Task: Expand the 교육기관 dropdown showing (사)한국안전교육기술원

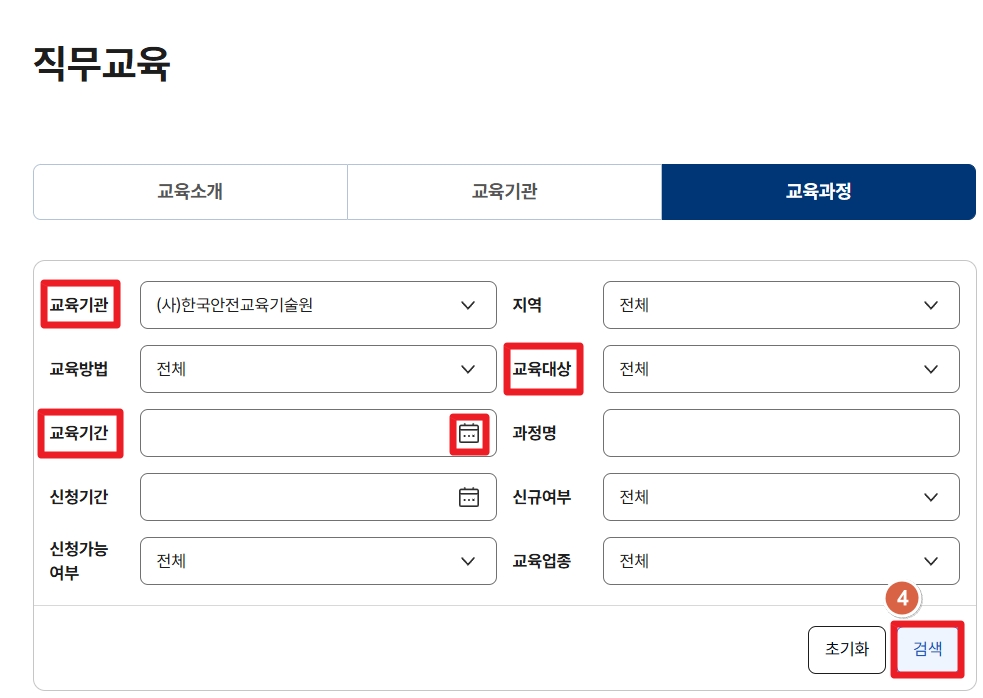Action: [x=318, y=305]
